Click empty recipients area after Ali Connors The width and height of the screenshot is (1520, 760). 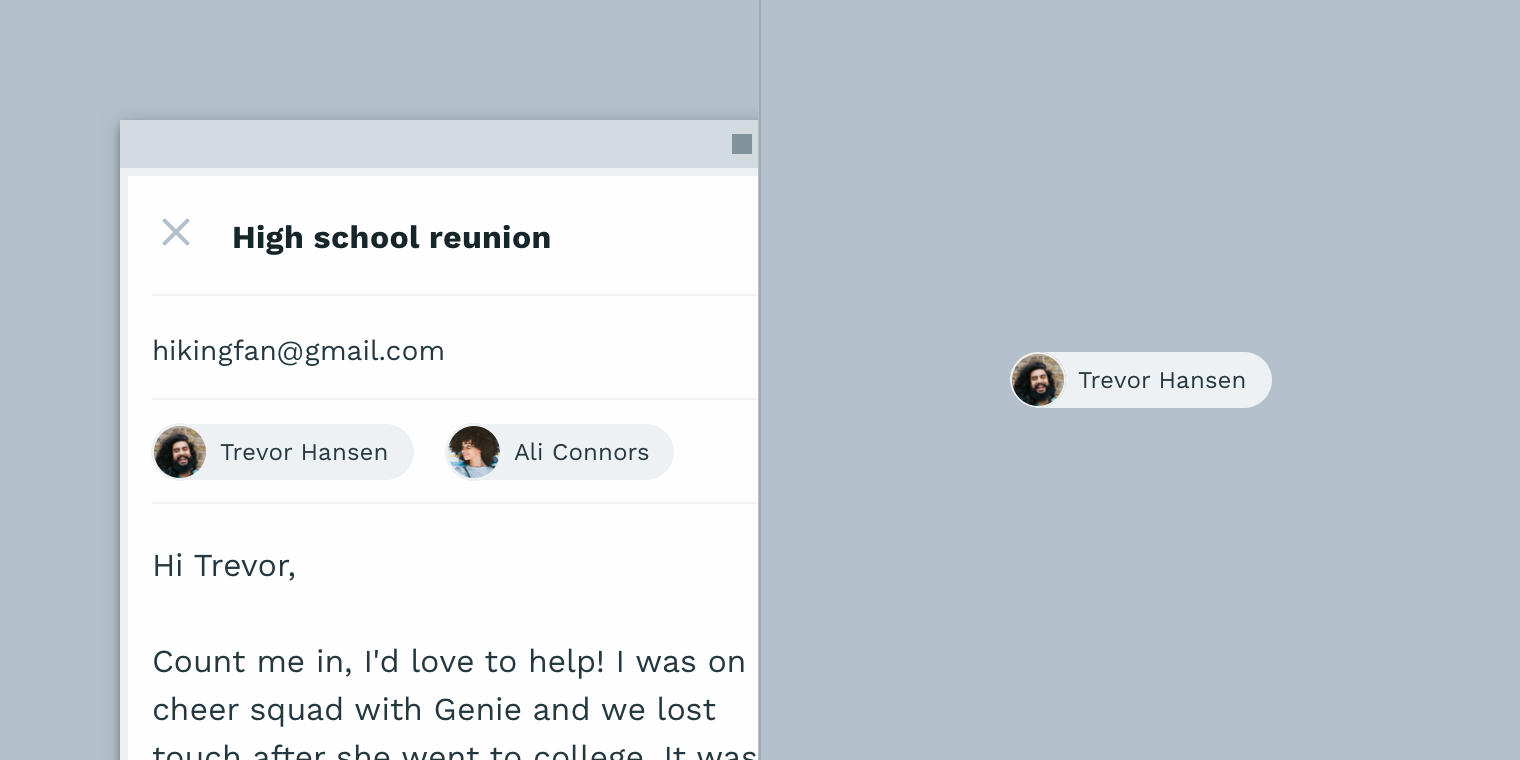714,452
